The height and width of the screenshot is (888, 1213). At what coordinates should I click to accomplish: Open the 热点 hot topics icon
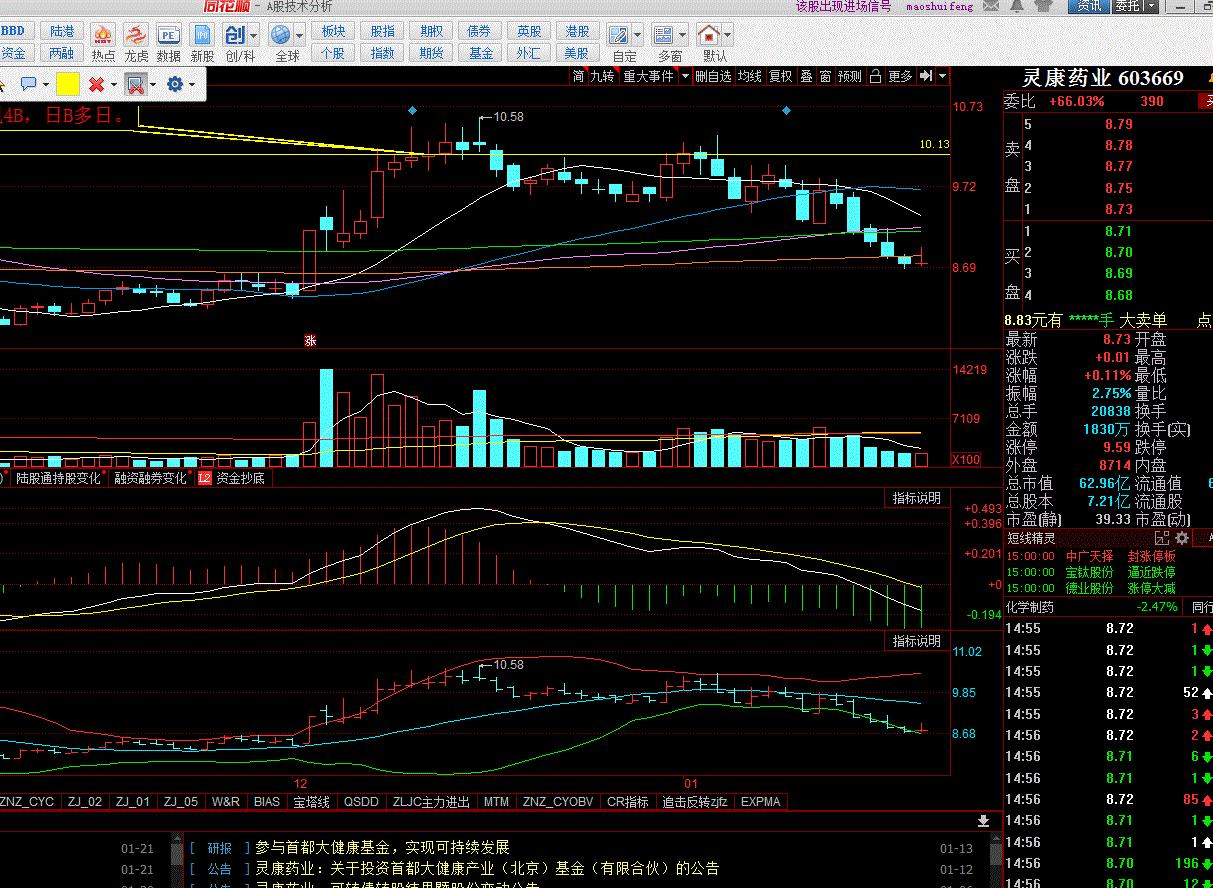(x=103, y=37)
